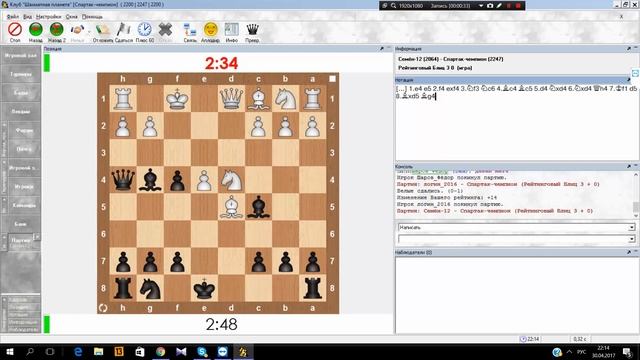This screenshot has width=640, height=360.
Task: Take a screenshot with the recorder camera icon
Action: (x=490, y=6)
